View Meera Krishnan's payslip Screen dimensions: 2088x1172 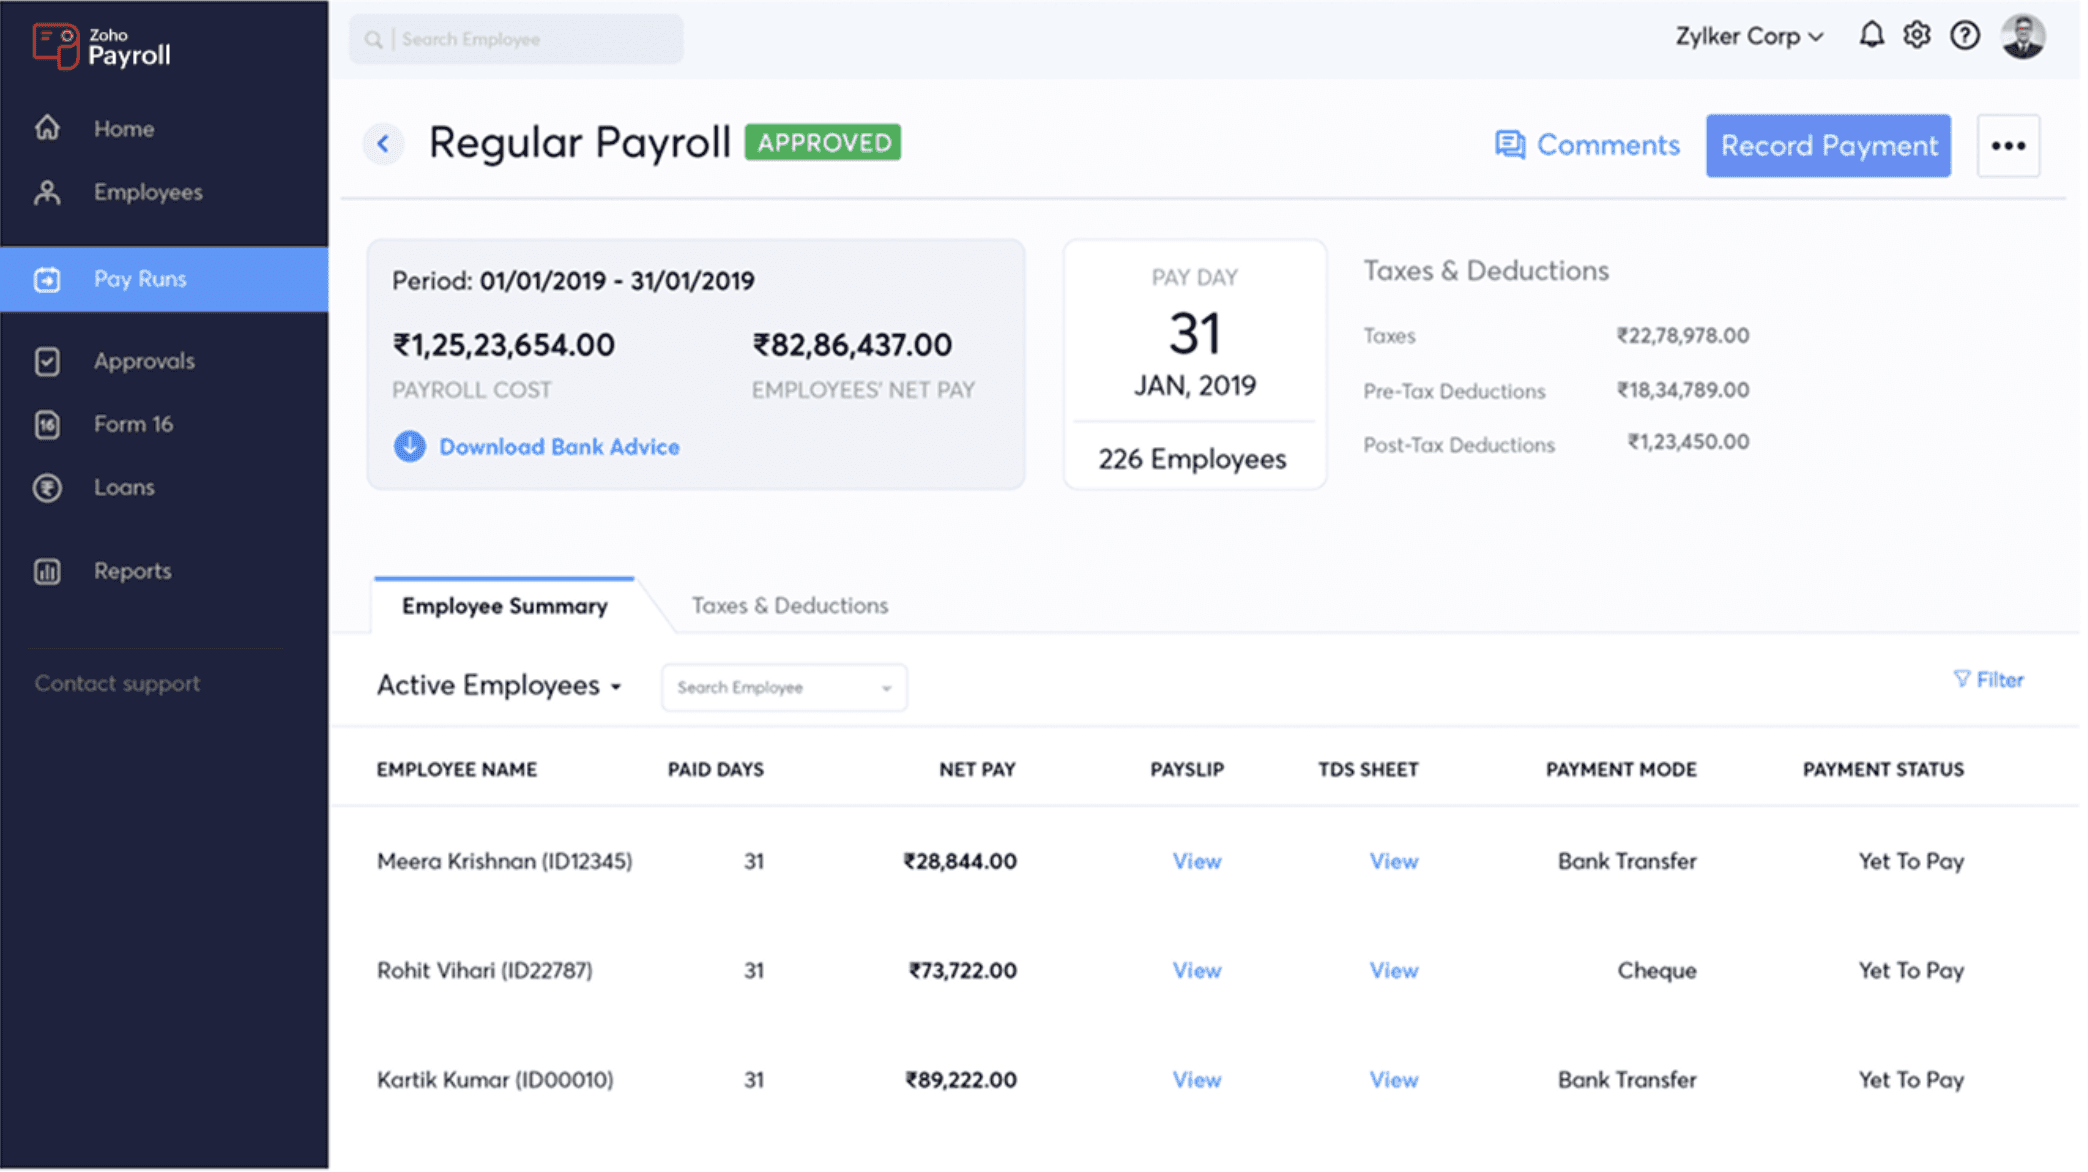point(1196,861)
